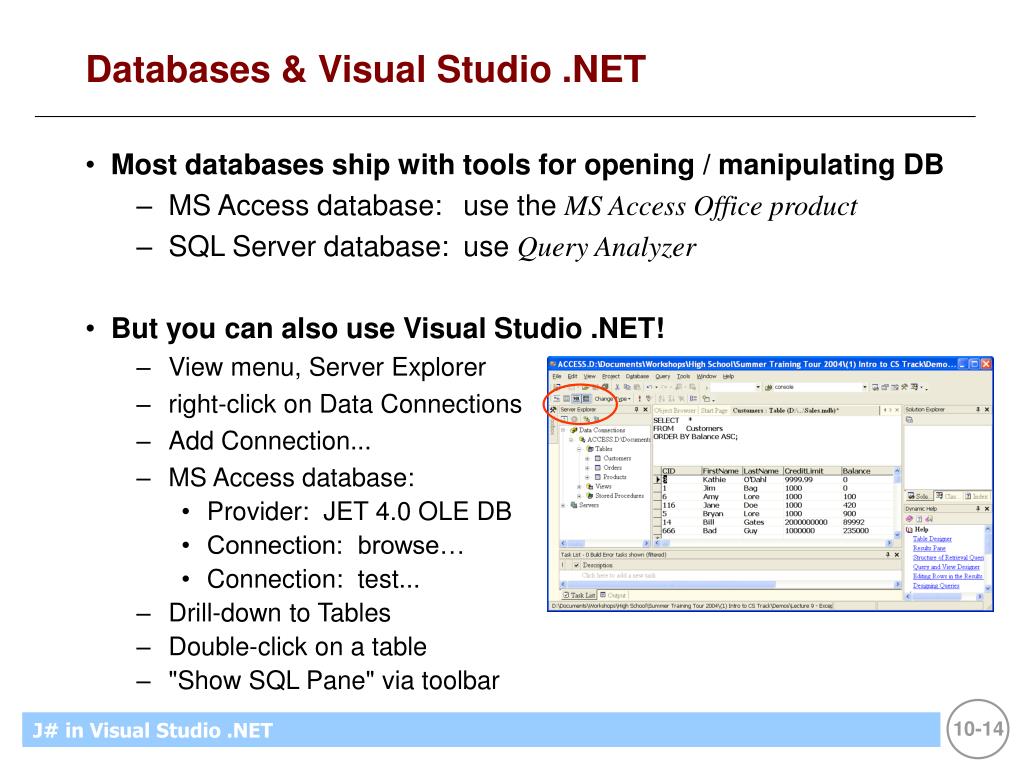The image size is (1024, 768).
Task: Open the Editing Rows in the Results link
Action: (x=948, y=576)
